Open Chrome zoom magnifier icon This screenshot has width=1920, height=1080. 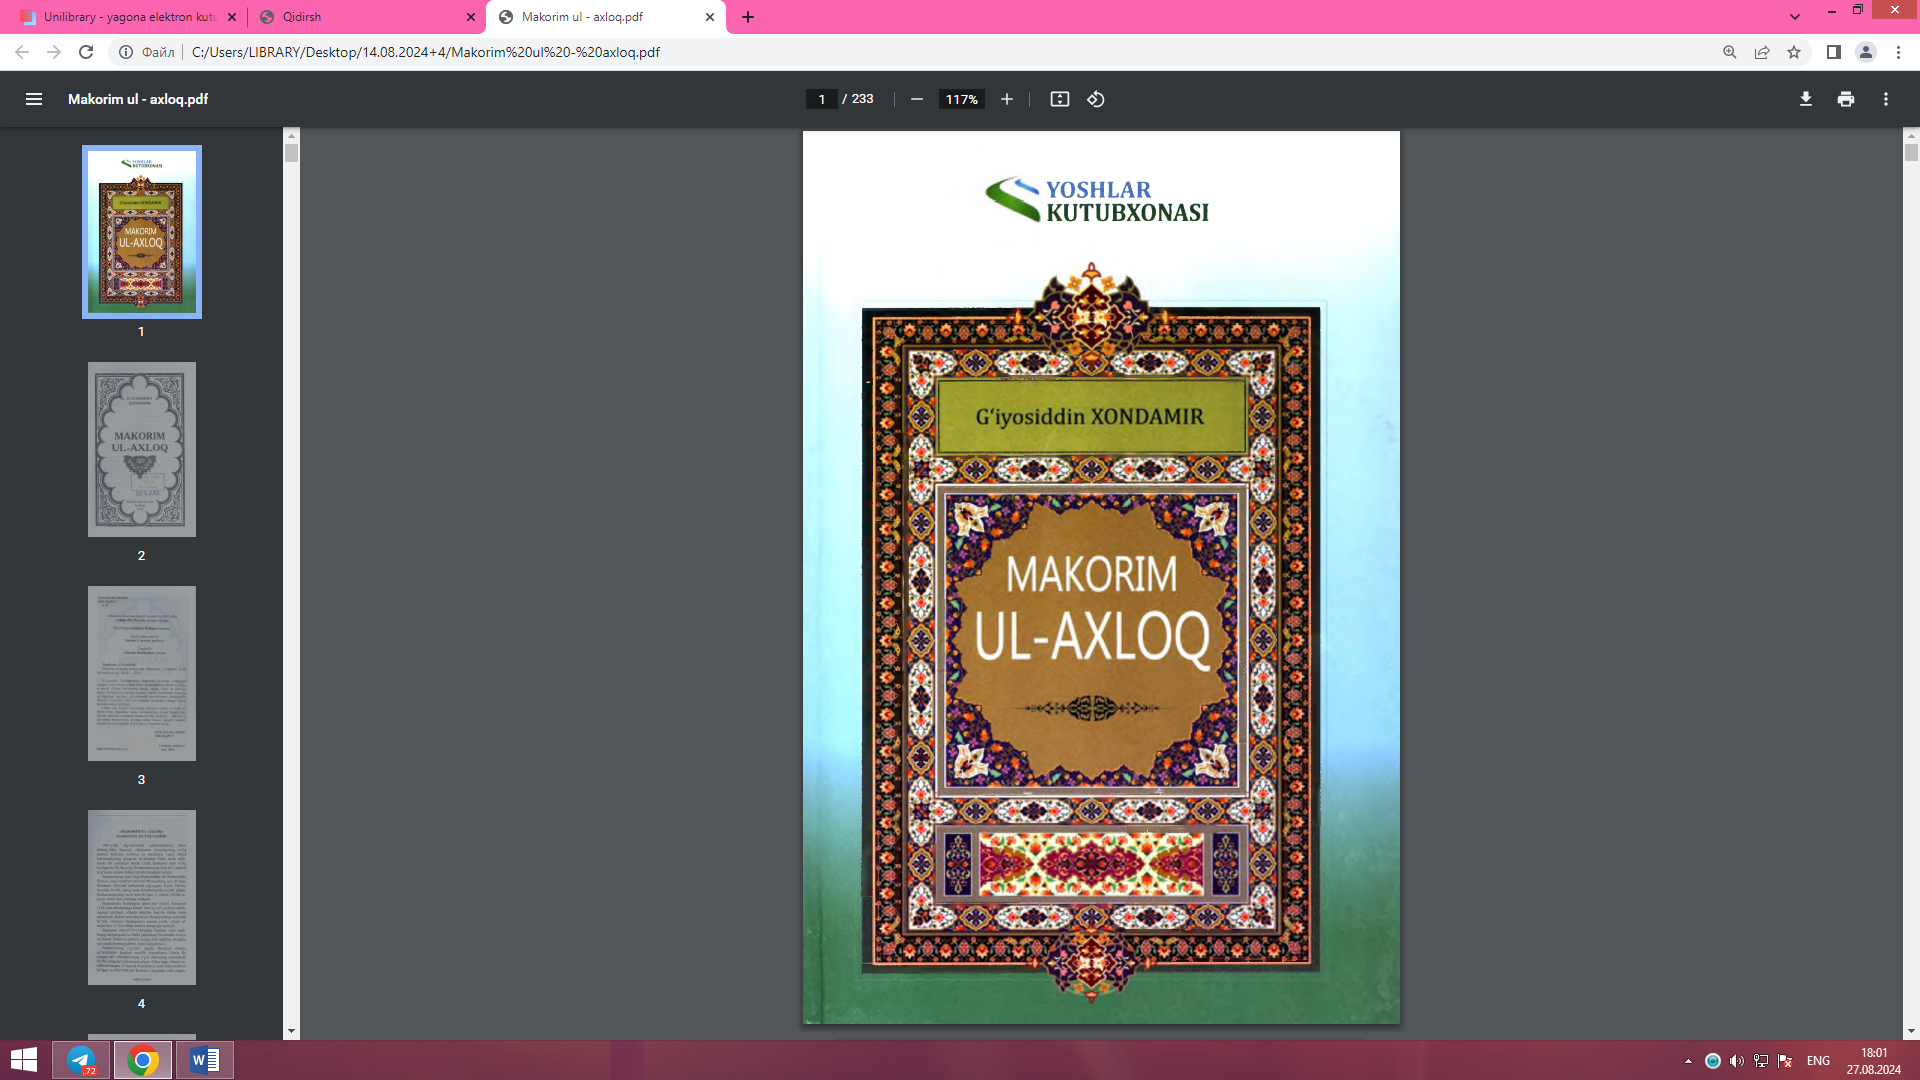click(1730, 52)
